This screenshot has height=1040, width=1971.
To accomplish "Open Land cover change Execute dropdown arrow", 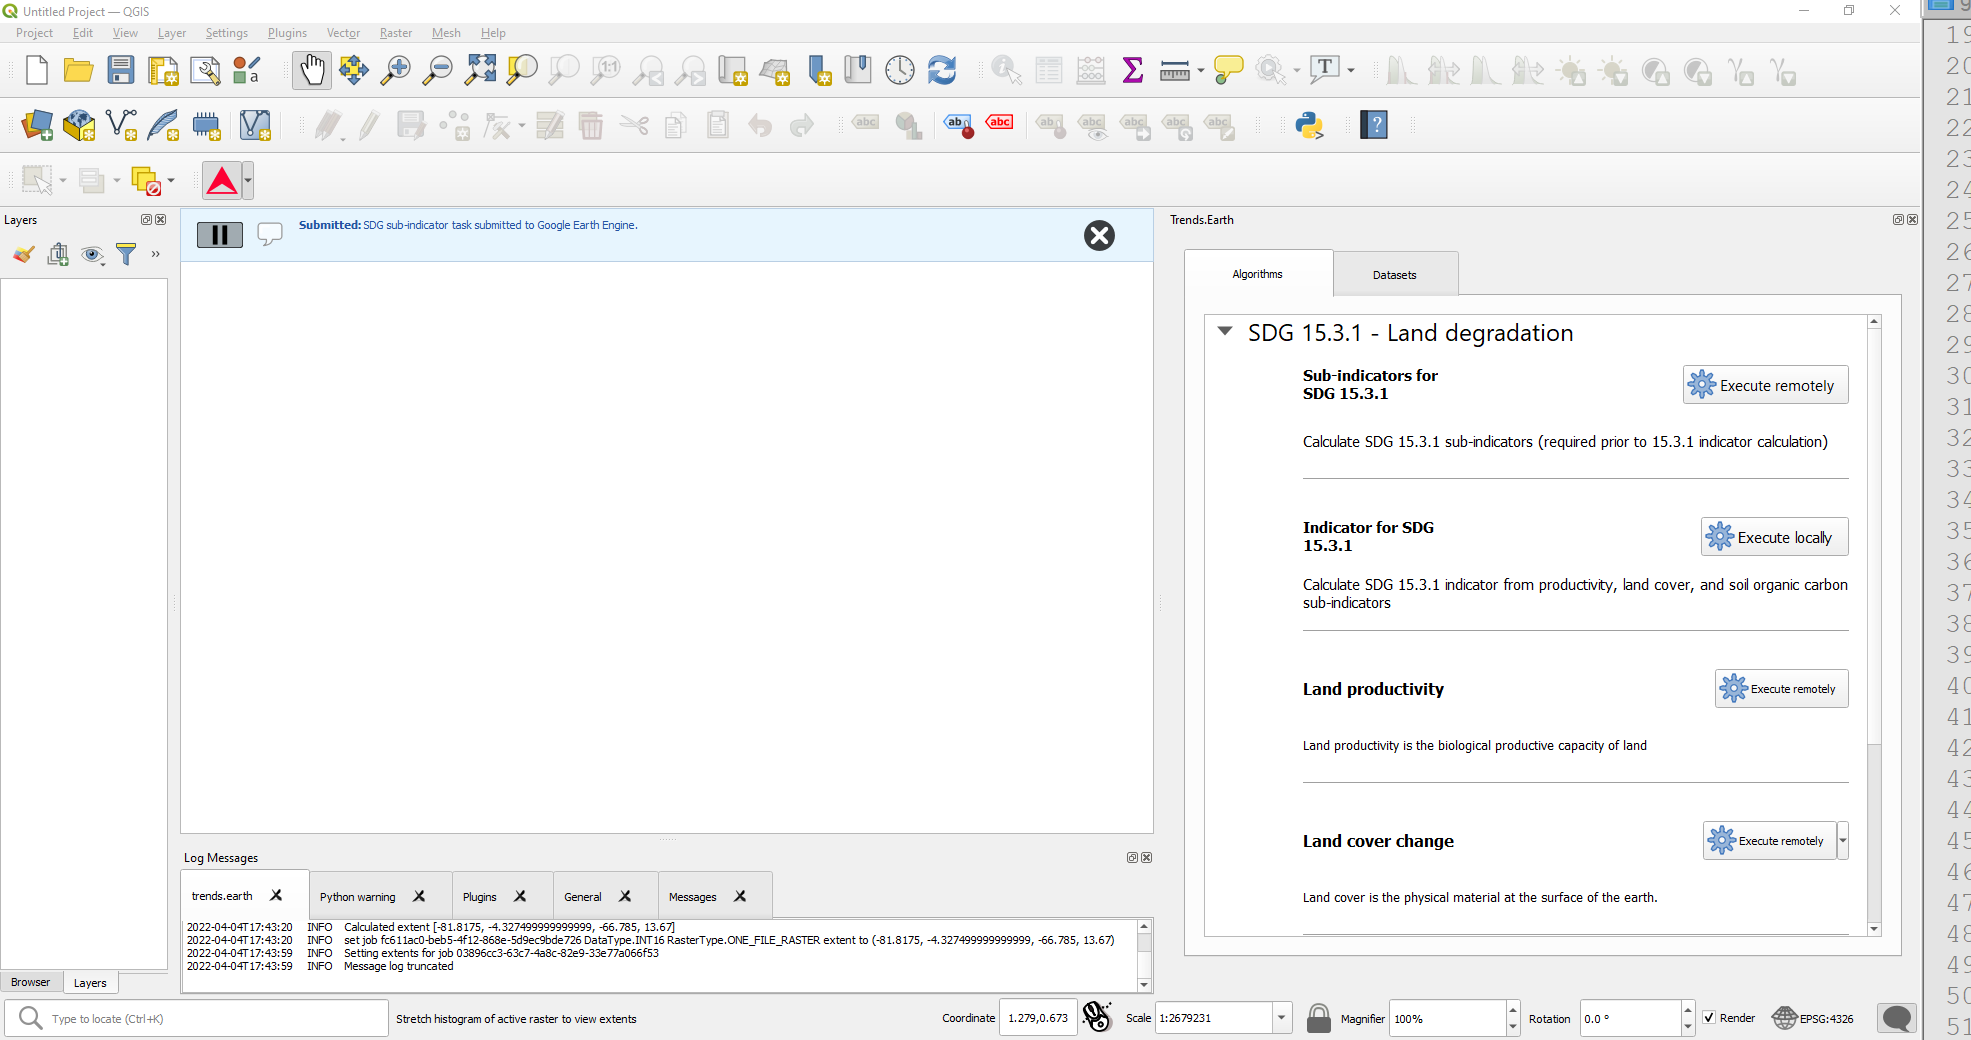I will coord(1842,841).
